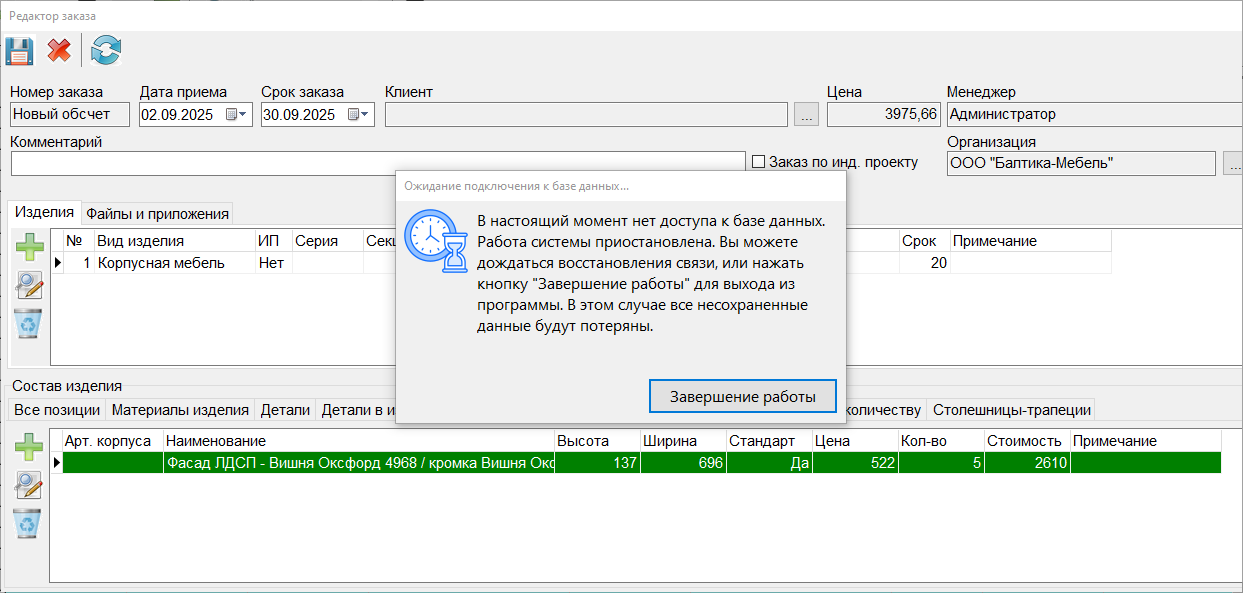The image size is (1243, 593).
Task: Select the 'Детали' tab
Action: 285,410
